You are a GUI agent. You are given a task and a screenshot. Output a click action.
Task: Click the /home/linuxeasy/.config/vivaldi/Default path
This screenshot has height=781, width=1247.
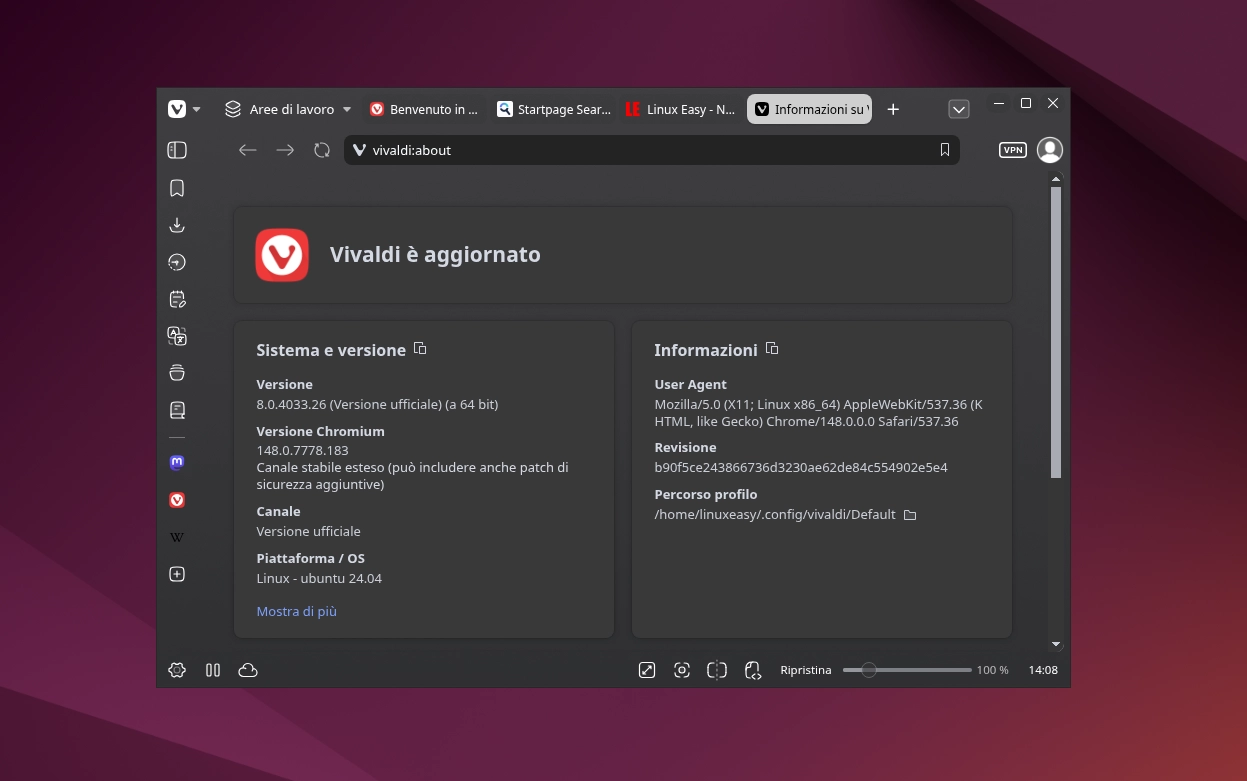coord(775,515)
